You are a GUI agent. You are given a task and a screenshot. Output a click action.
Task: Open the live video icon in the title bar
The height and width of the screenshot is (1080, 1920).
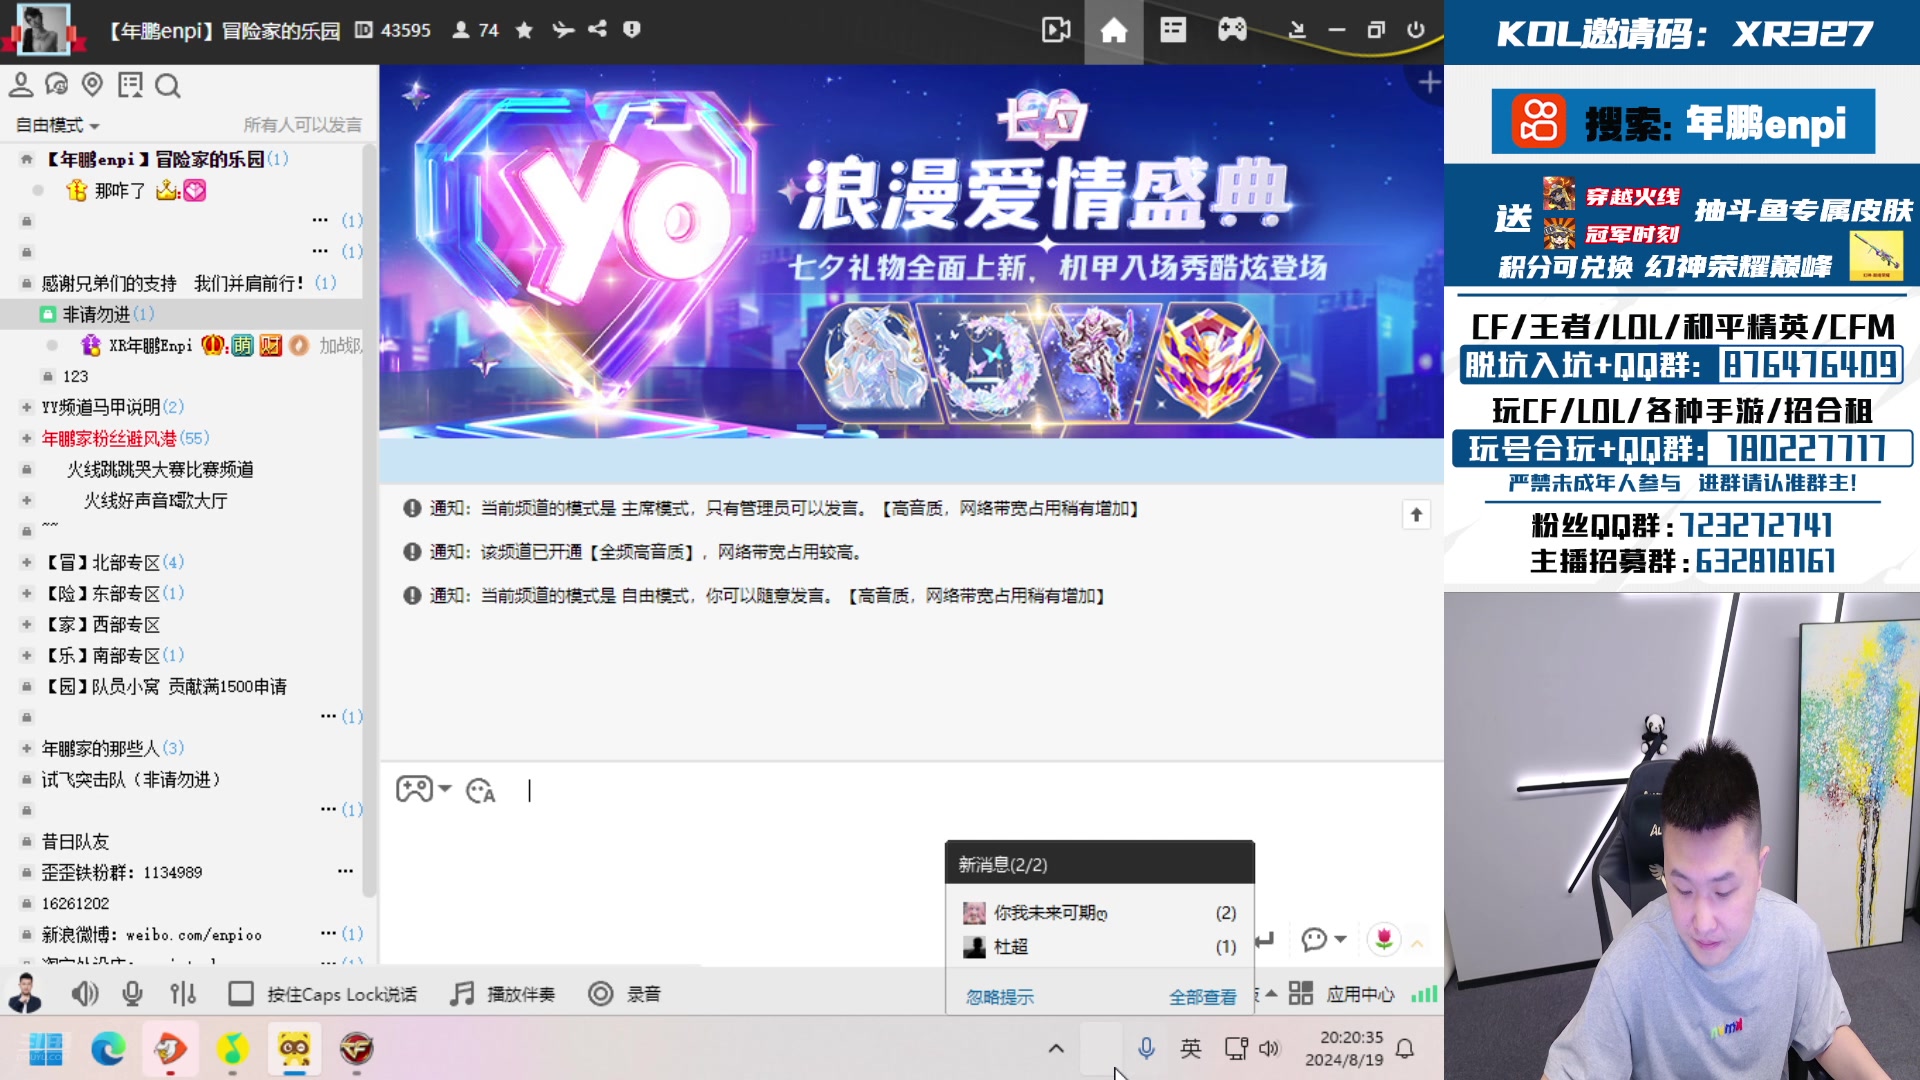pyautogui.click(x=1055, y=30)
